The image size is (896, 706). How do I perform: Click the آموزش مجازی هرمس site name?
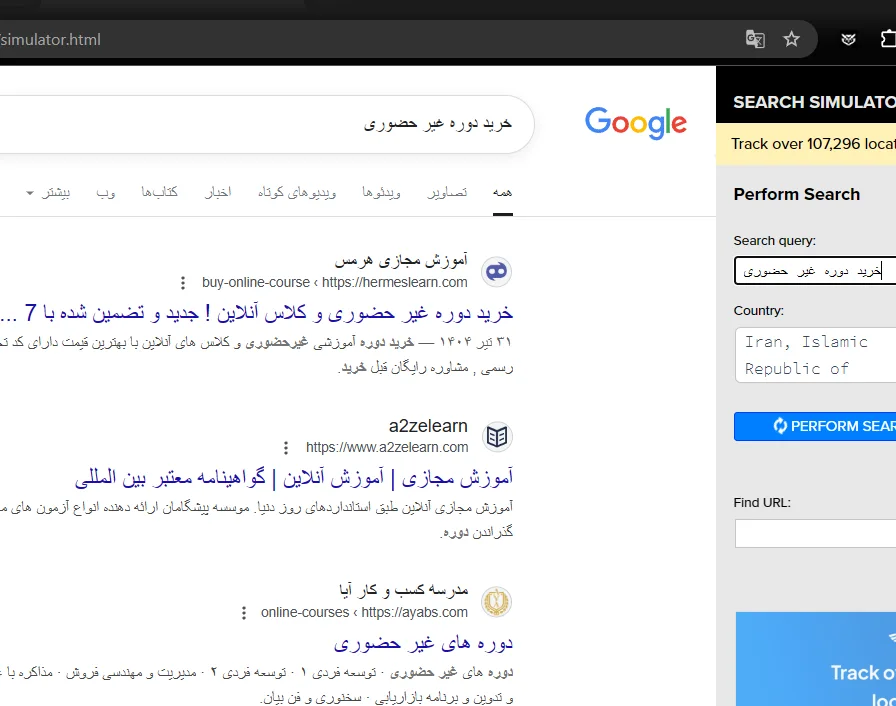(401, 260)
